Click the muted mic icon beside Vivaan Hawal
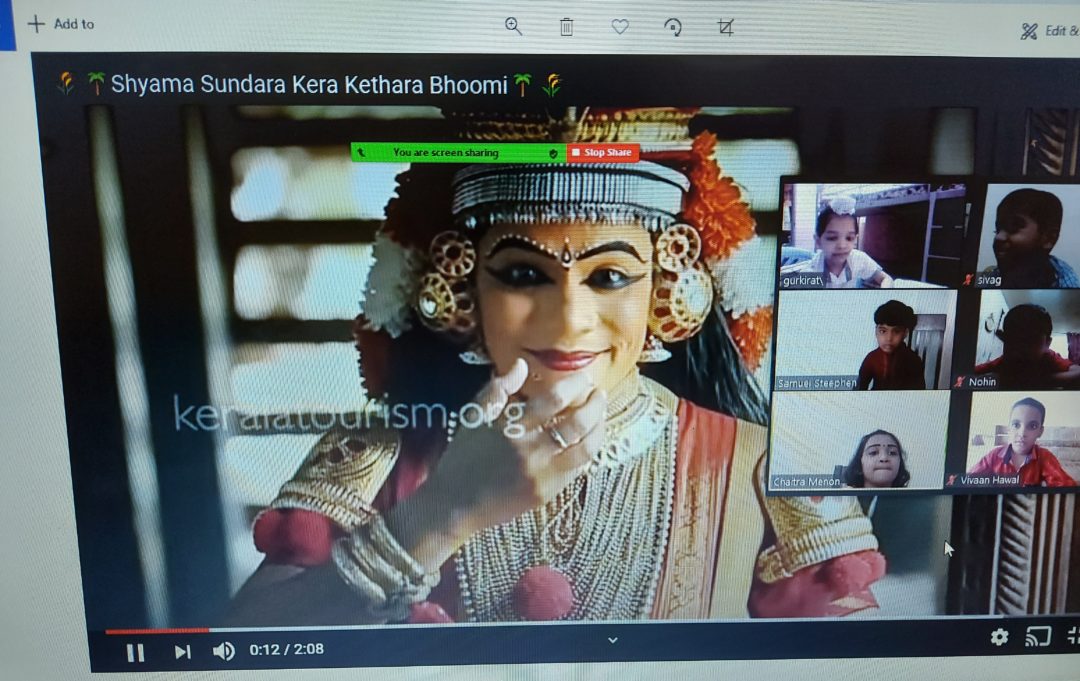1080x681 pixels. [x=953, y=480]
